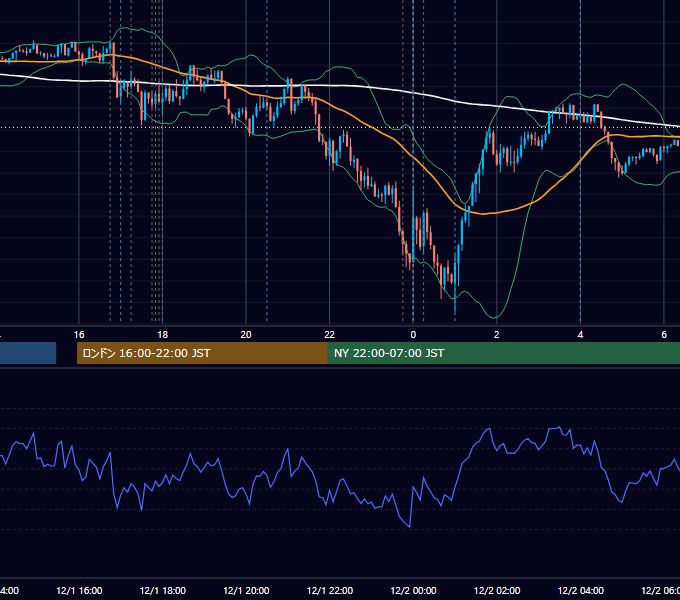Click the 12/1 16:00 label on indicator axis

pos(79,590)
